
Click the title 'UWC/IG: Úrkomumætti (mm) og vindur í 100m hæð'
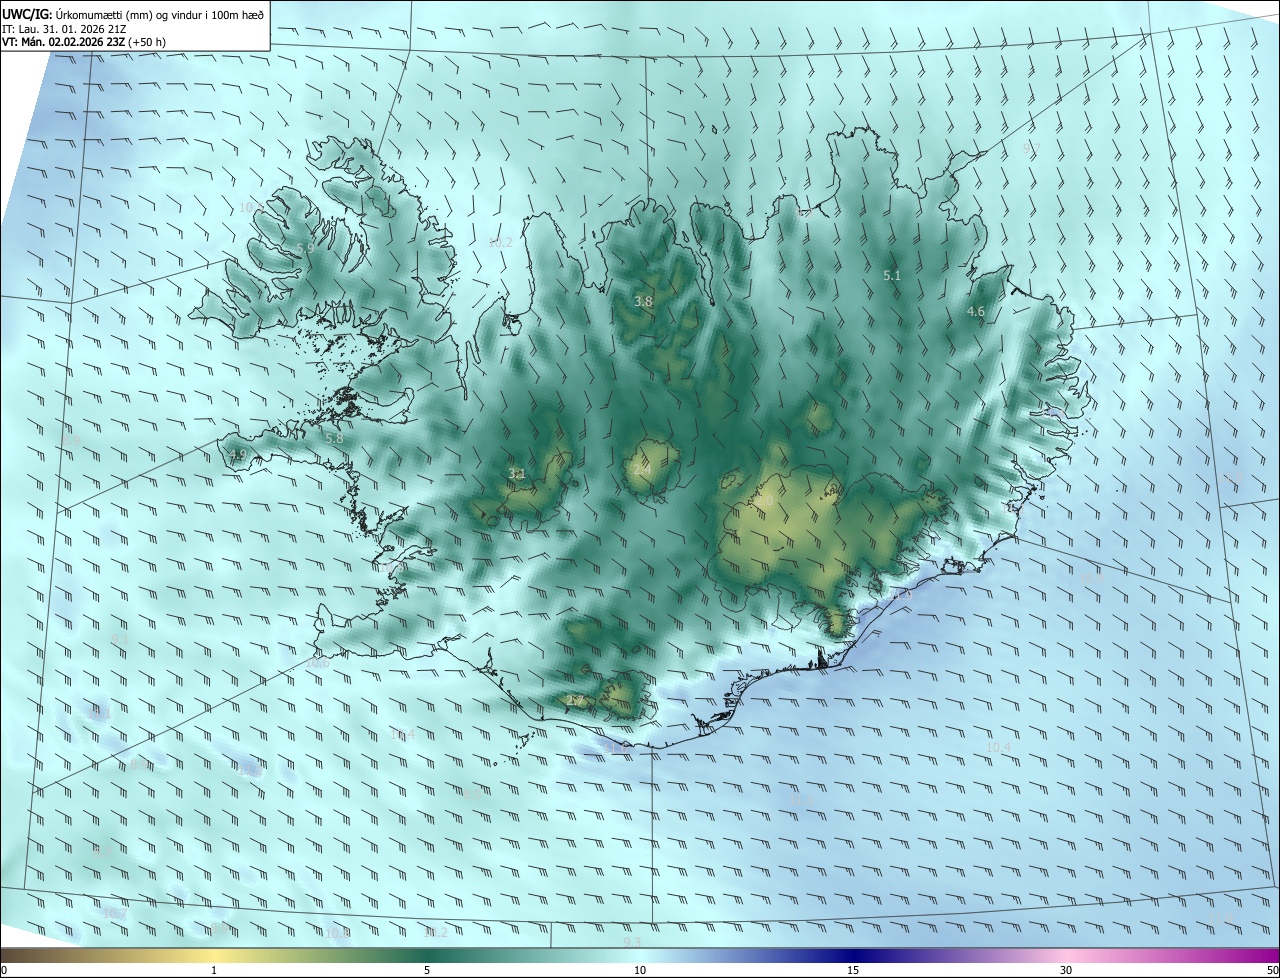[133, 13]
